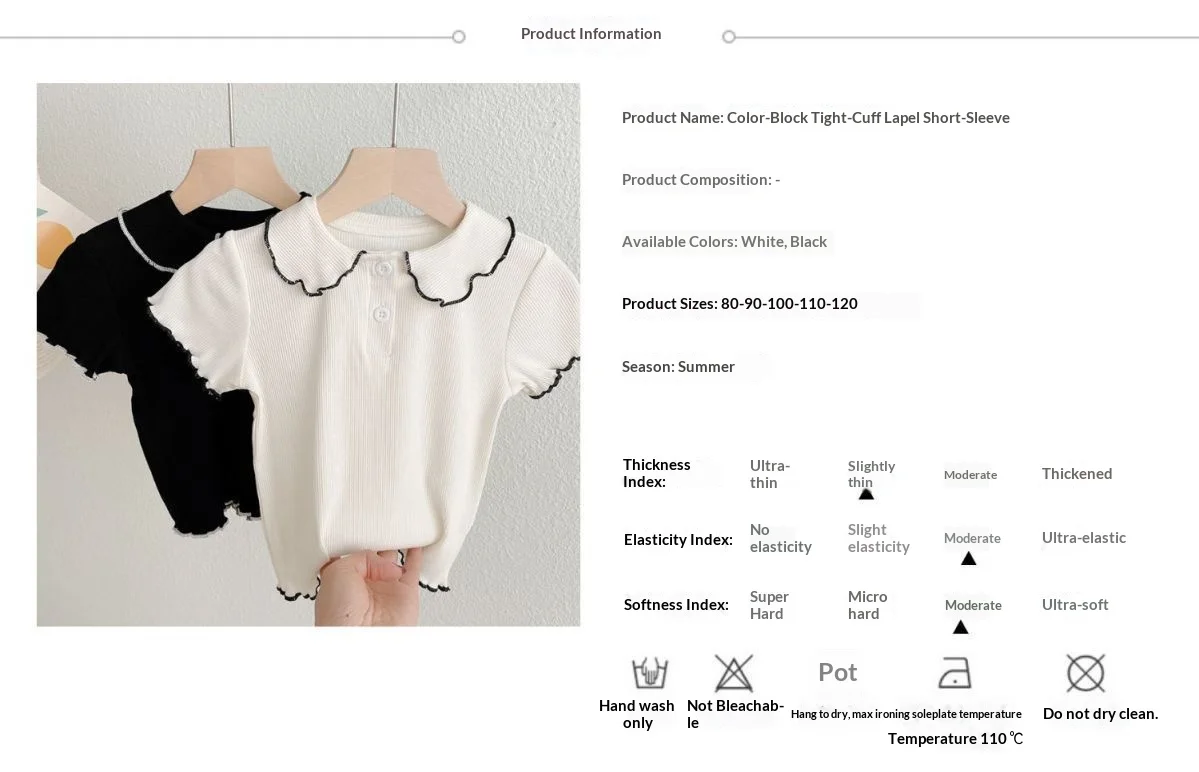Viewport: 1199px width, 772px height.
Task: Click Moderate in the Thickness row
Action: point(970,475)
